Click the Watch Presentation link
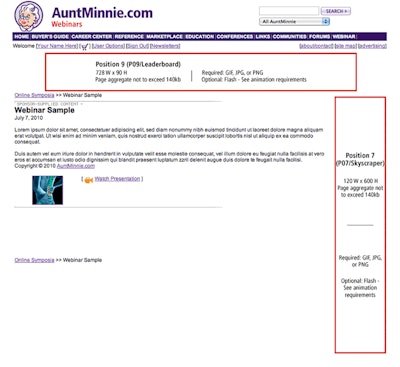This screenshot has height=367, width=400. (x=117, y=179)
